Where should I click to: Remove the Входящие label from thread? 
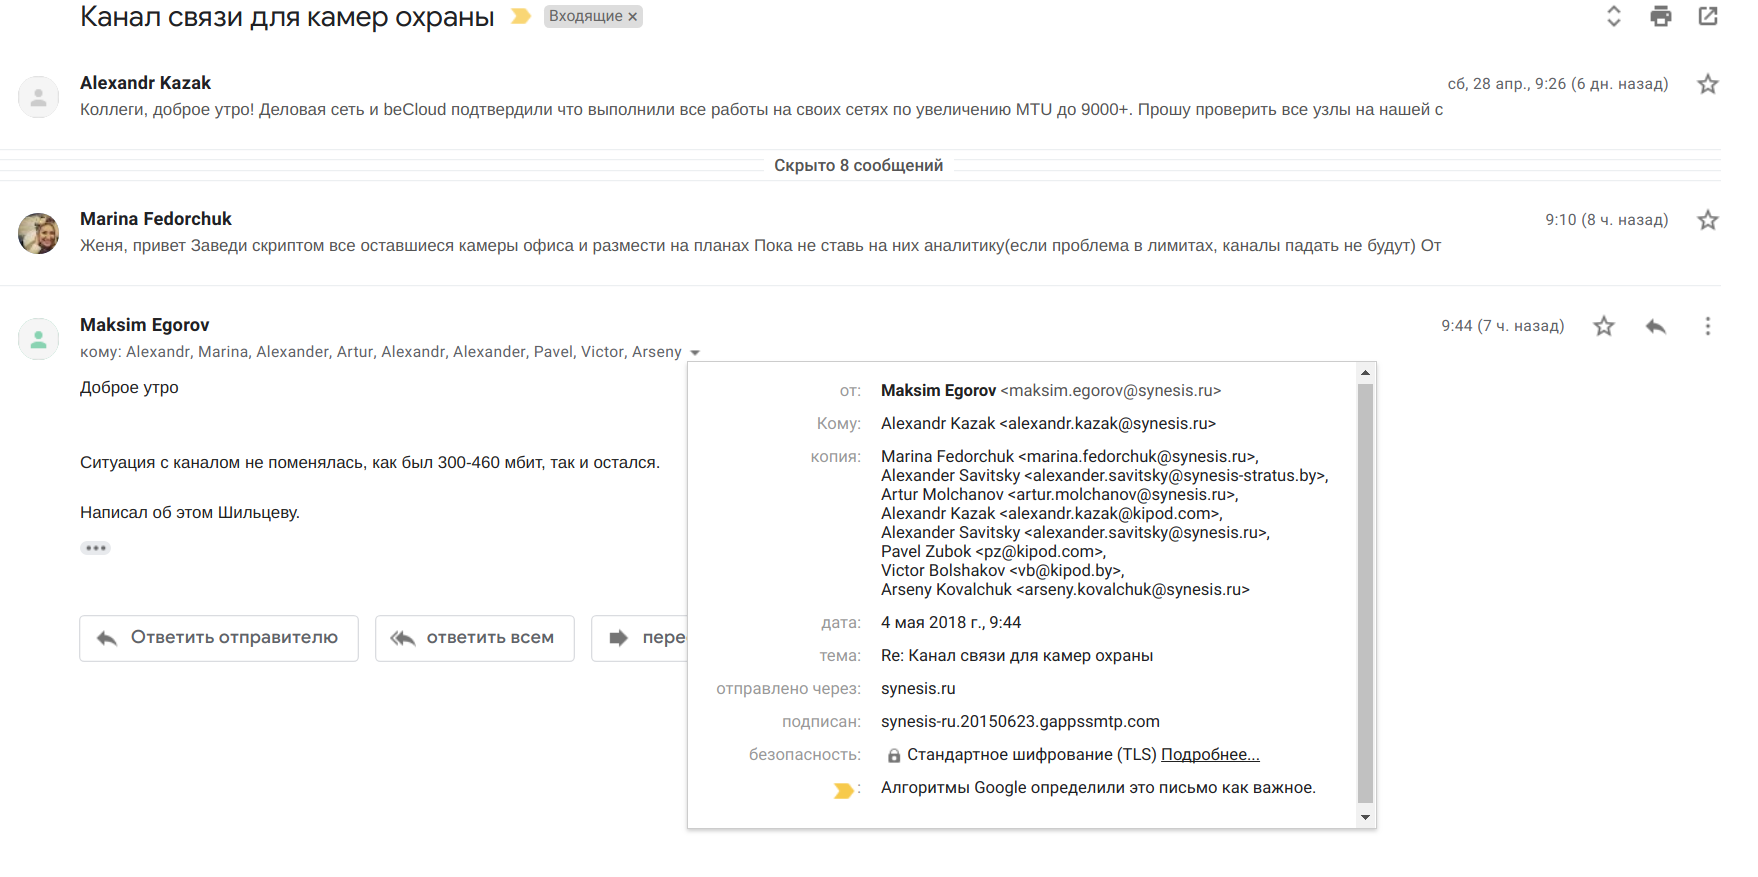[633, 17]
